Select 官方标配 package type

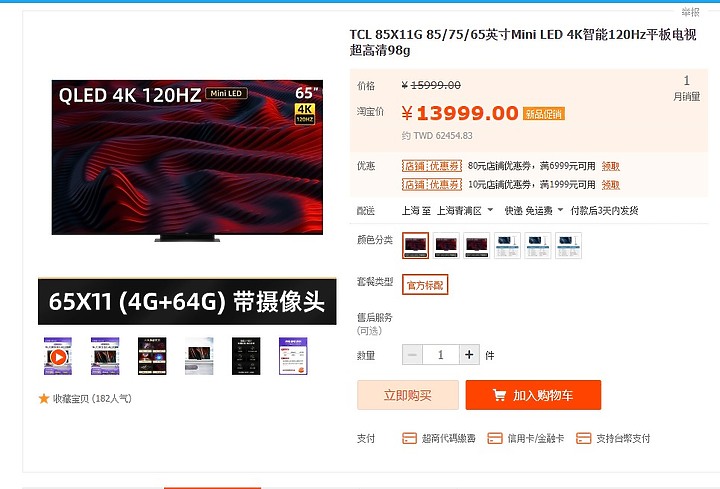(x=425, y=285)
